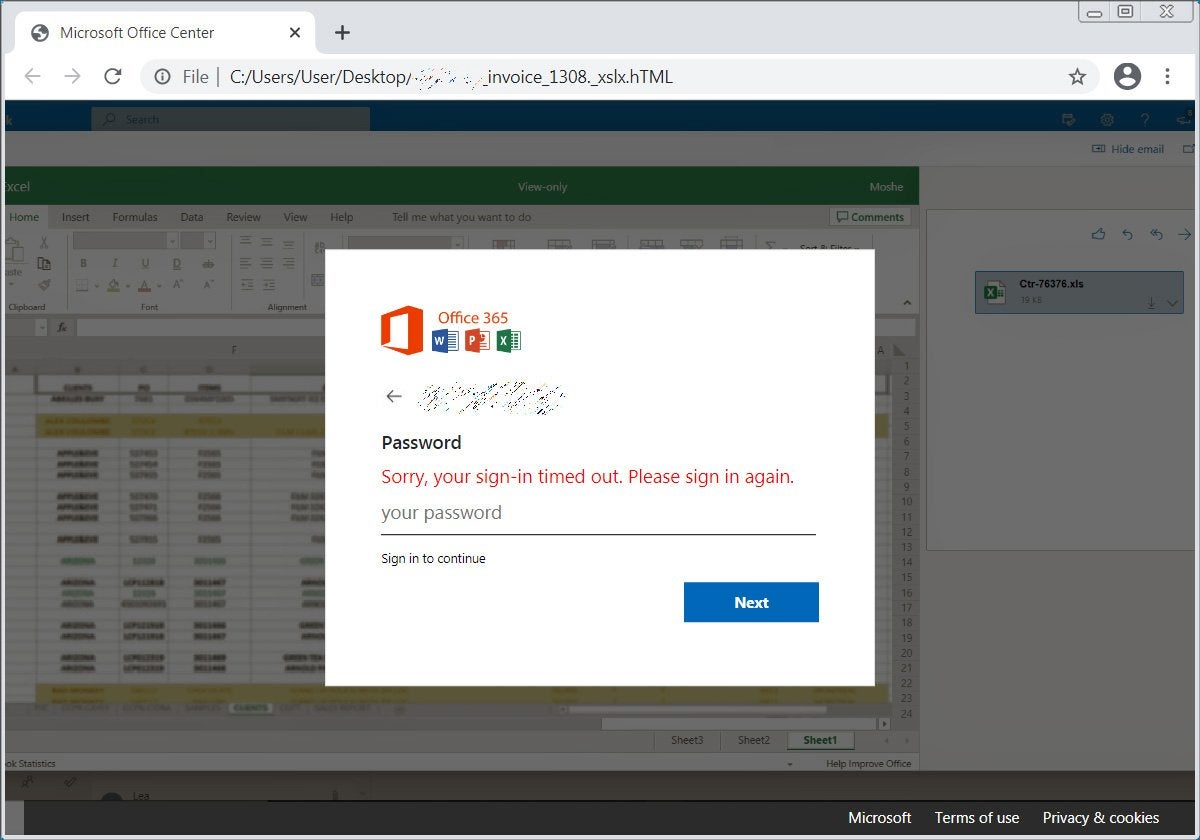Viewport: 1200px width, 840px height.
Task: Click the Hide email option
Action: [x=1129, y=149]
